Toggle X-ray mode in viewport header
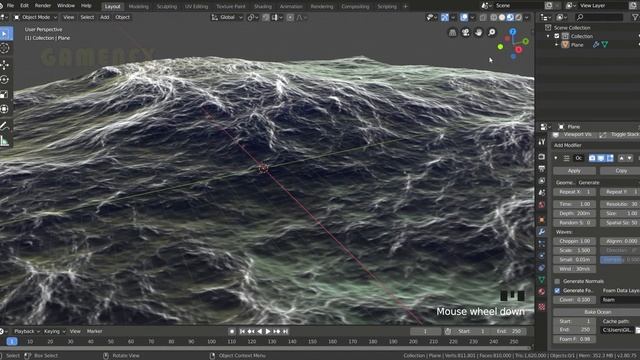 point(483,18)
